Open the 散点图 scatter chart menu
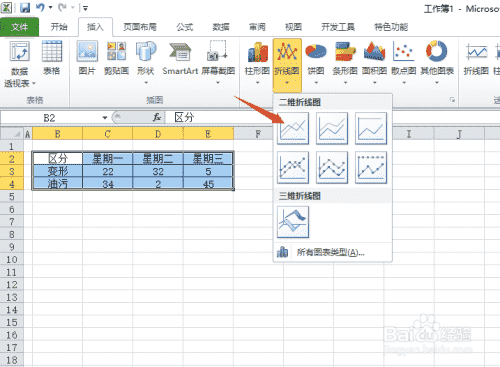The width and height of the screenshot is (500, 367). [404, 63]
